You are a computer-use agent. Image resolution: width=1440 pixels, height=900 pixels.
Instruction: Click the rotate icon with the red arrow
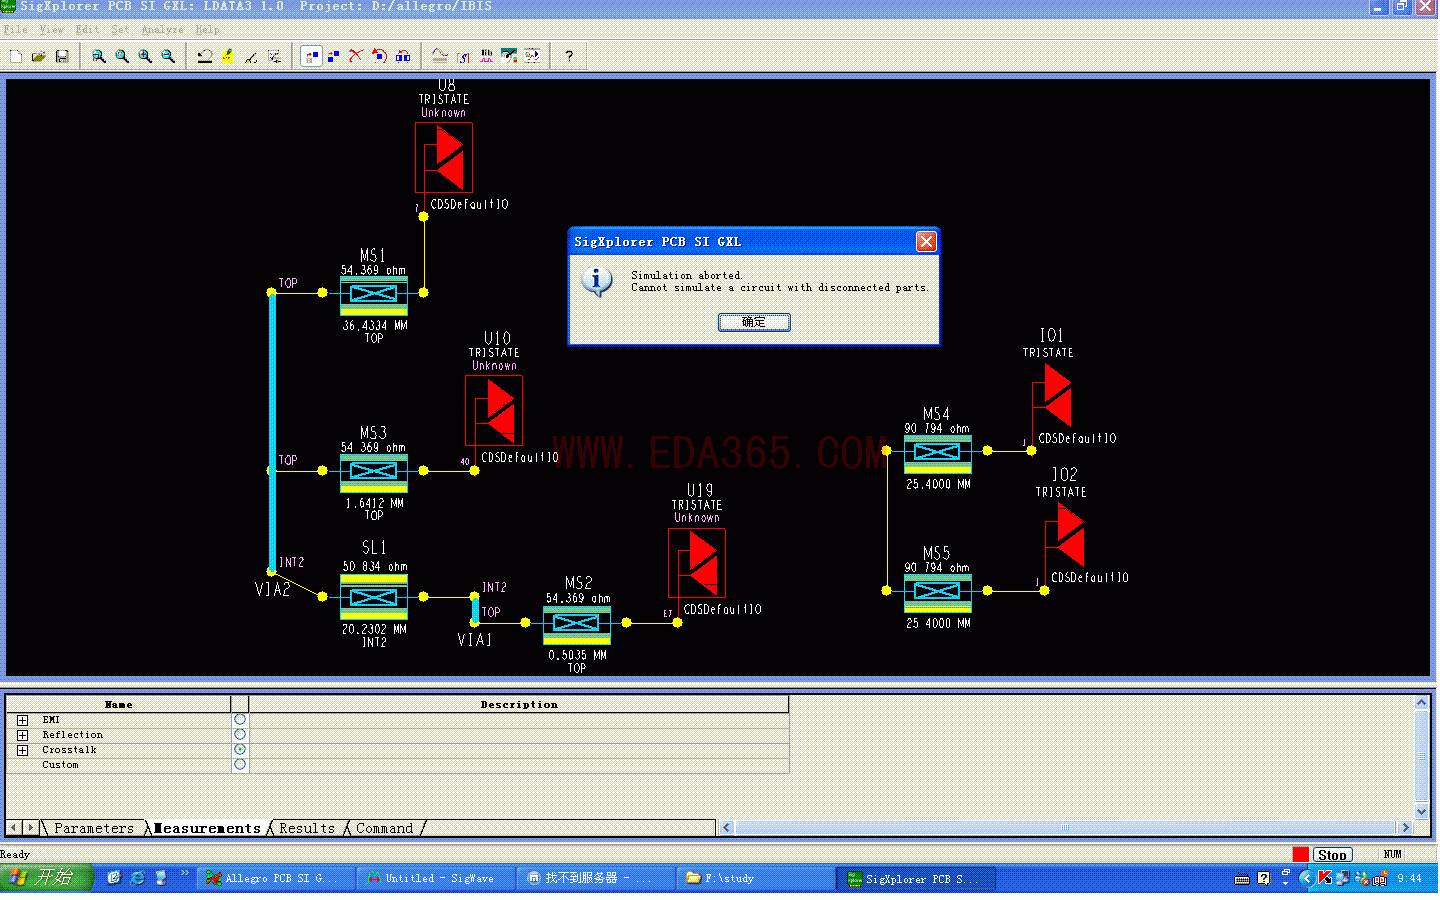[x=380, y=56]
